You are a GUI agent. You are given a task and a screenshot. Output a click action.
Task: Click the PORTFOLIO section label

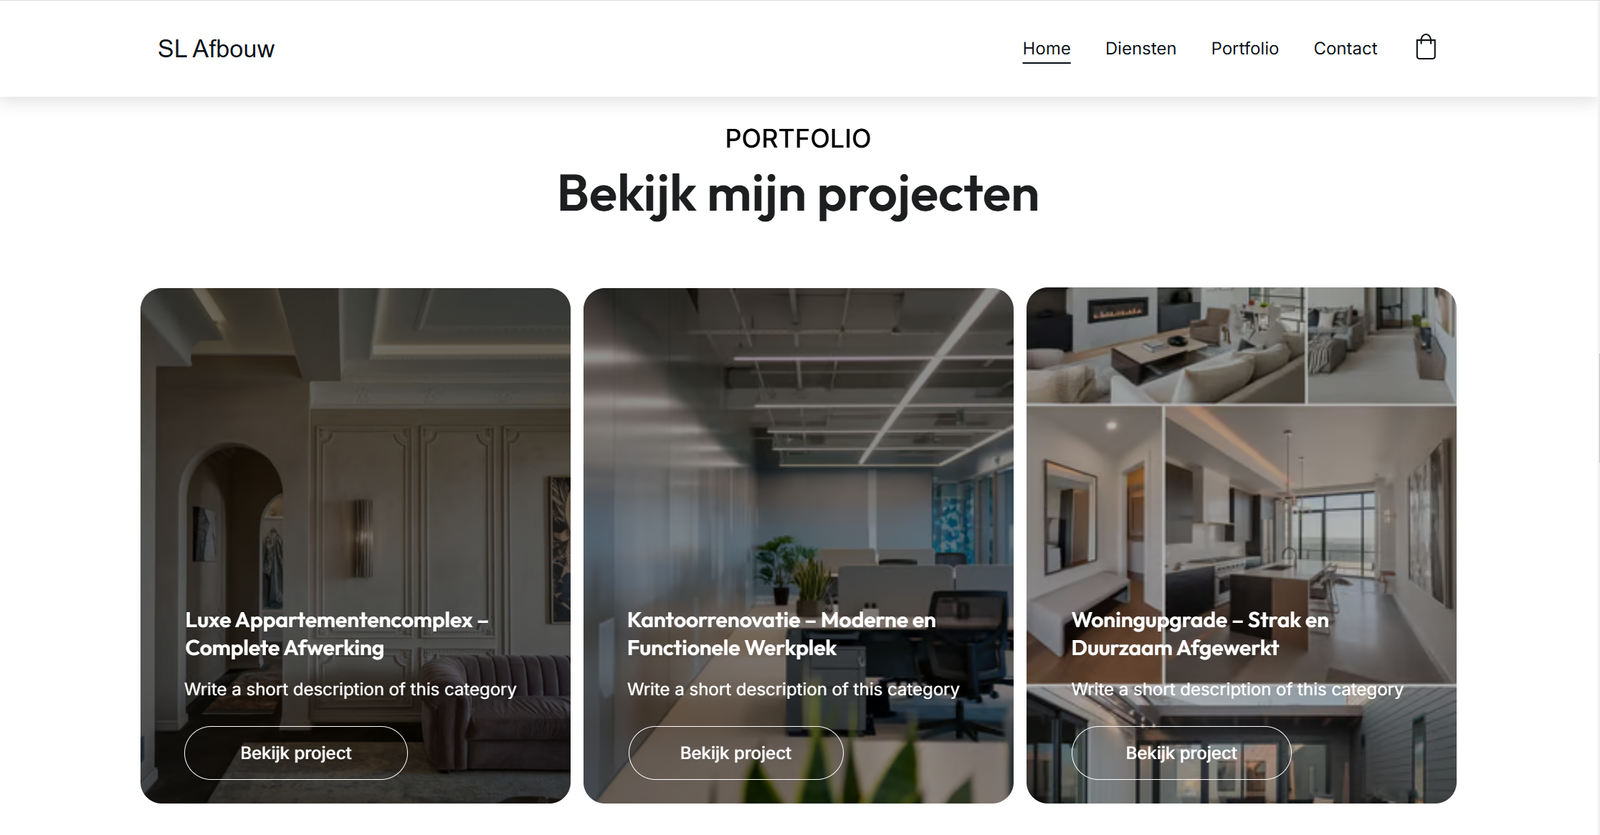[798, 139]
